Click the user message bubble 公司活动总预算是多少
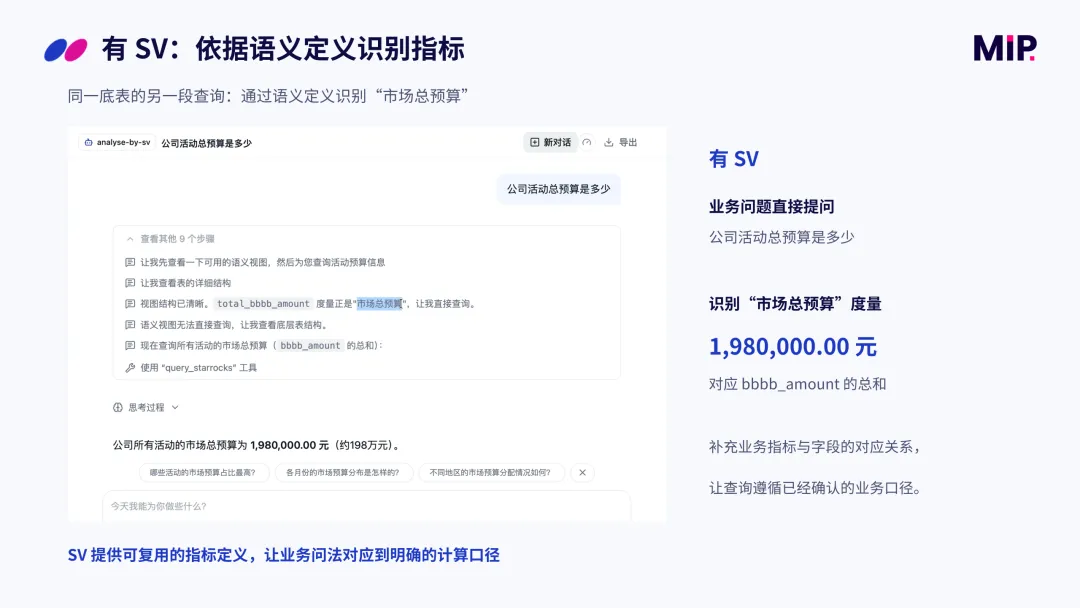The width and height of the screenshot is (1080, 608). click(559, 189)
